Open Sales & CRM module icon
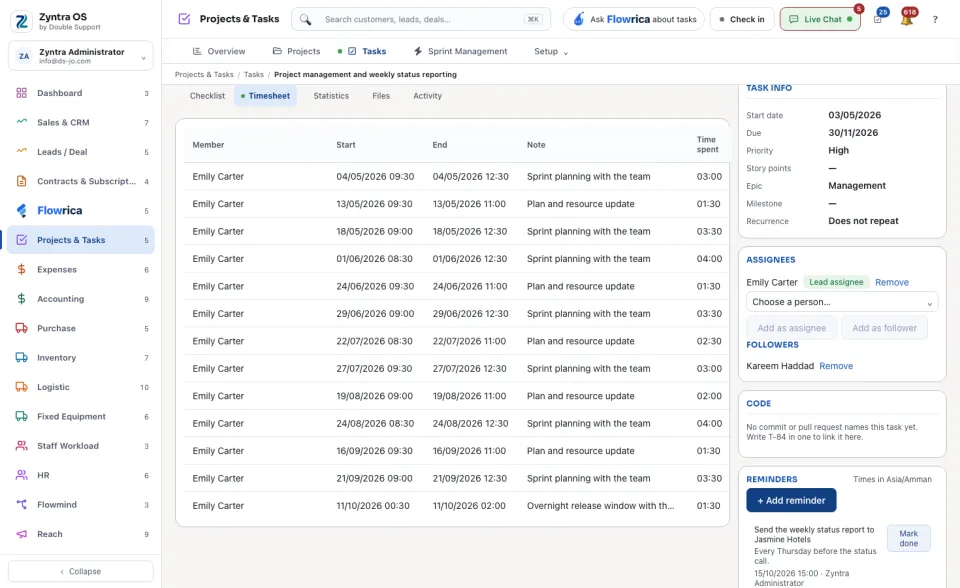Image resolution: width=960 pixels, height=588 pixels. point(21,122)
